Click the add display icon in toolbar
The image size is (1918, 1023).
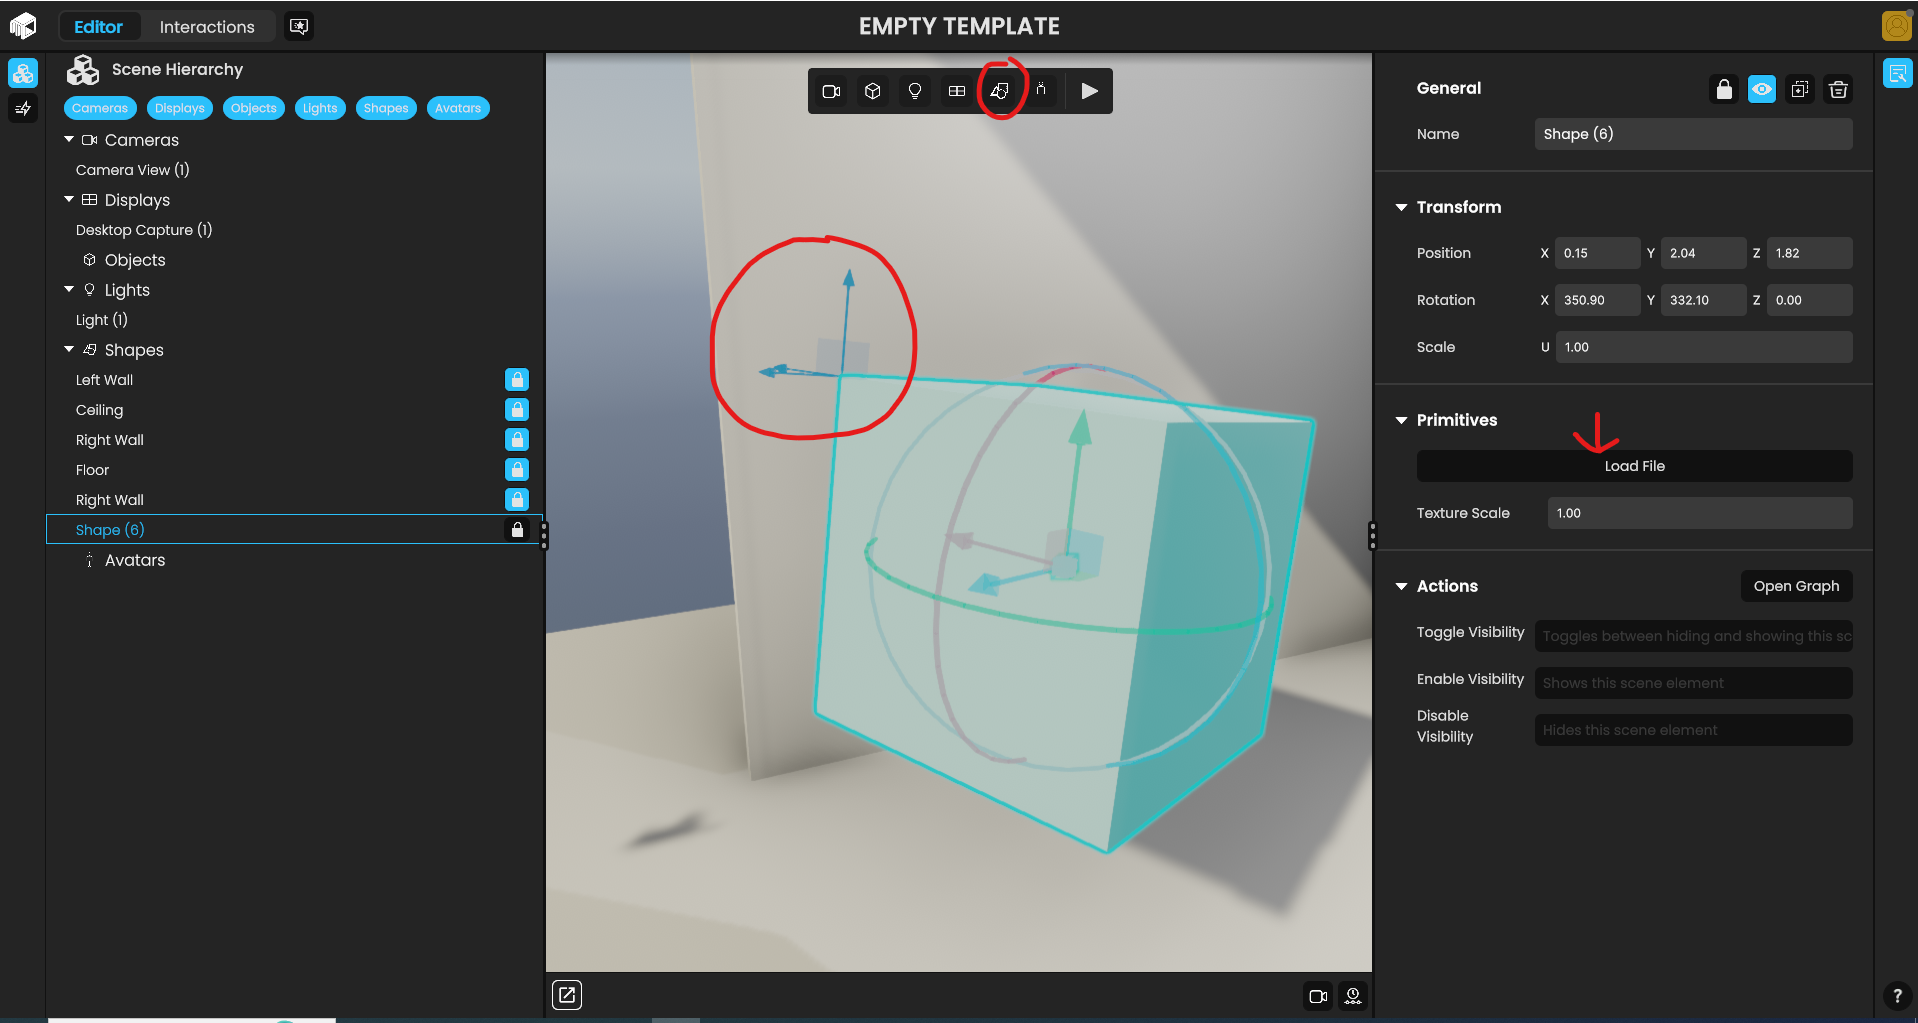tap(956, 91)
